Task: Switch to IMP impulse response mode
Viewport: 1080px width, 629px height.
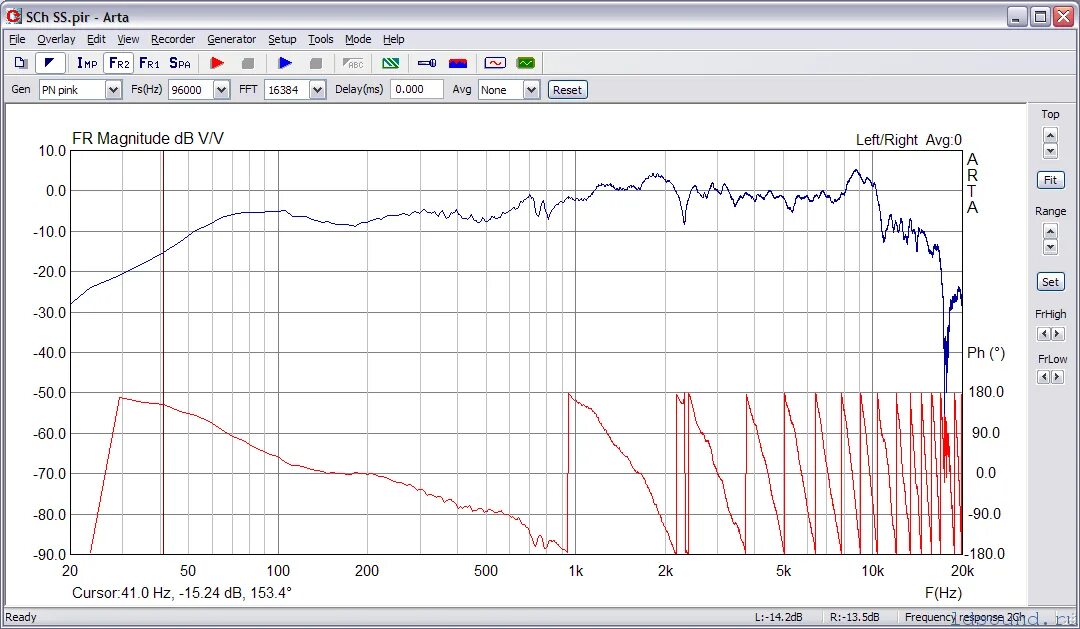Action: [87, 63]
